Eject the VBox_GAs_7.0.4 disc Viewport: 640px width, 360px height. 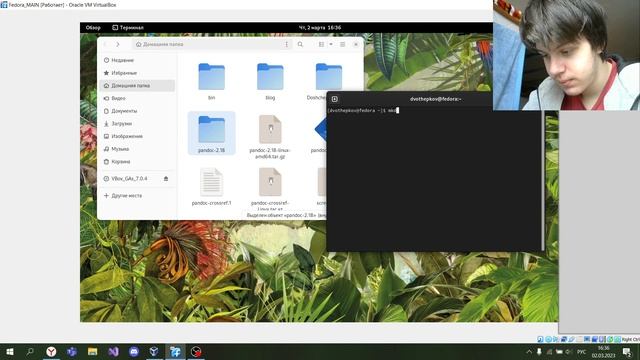click(x=166, y=178)
